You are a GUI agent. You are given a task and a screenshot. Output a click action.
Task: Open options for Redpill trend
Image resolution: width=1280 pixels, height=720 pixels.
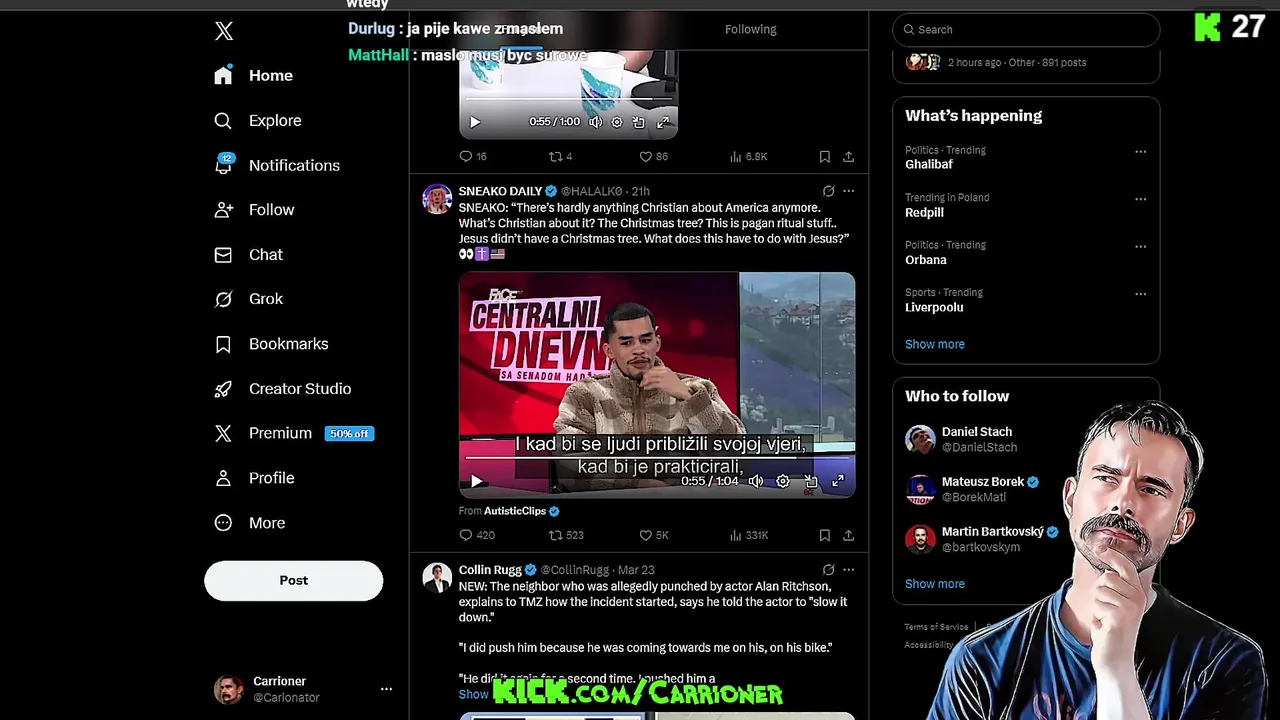click(x=1140, y=199)
